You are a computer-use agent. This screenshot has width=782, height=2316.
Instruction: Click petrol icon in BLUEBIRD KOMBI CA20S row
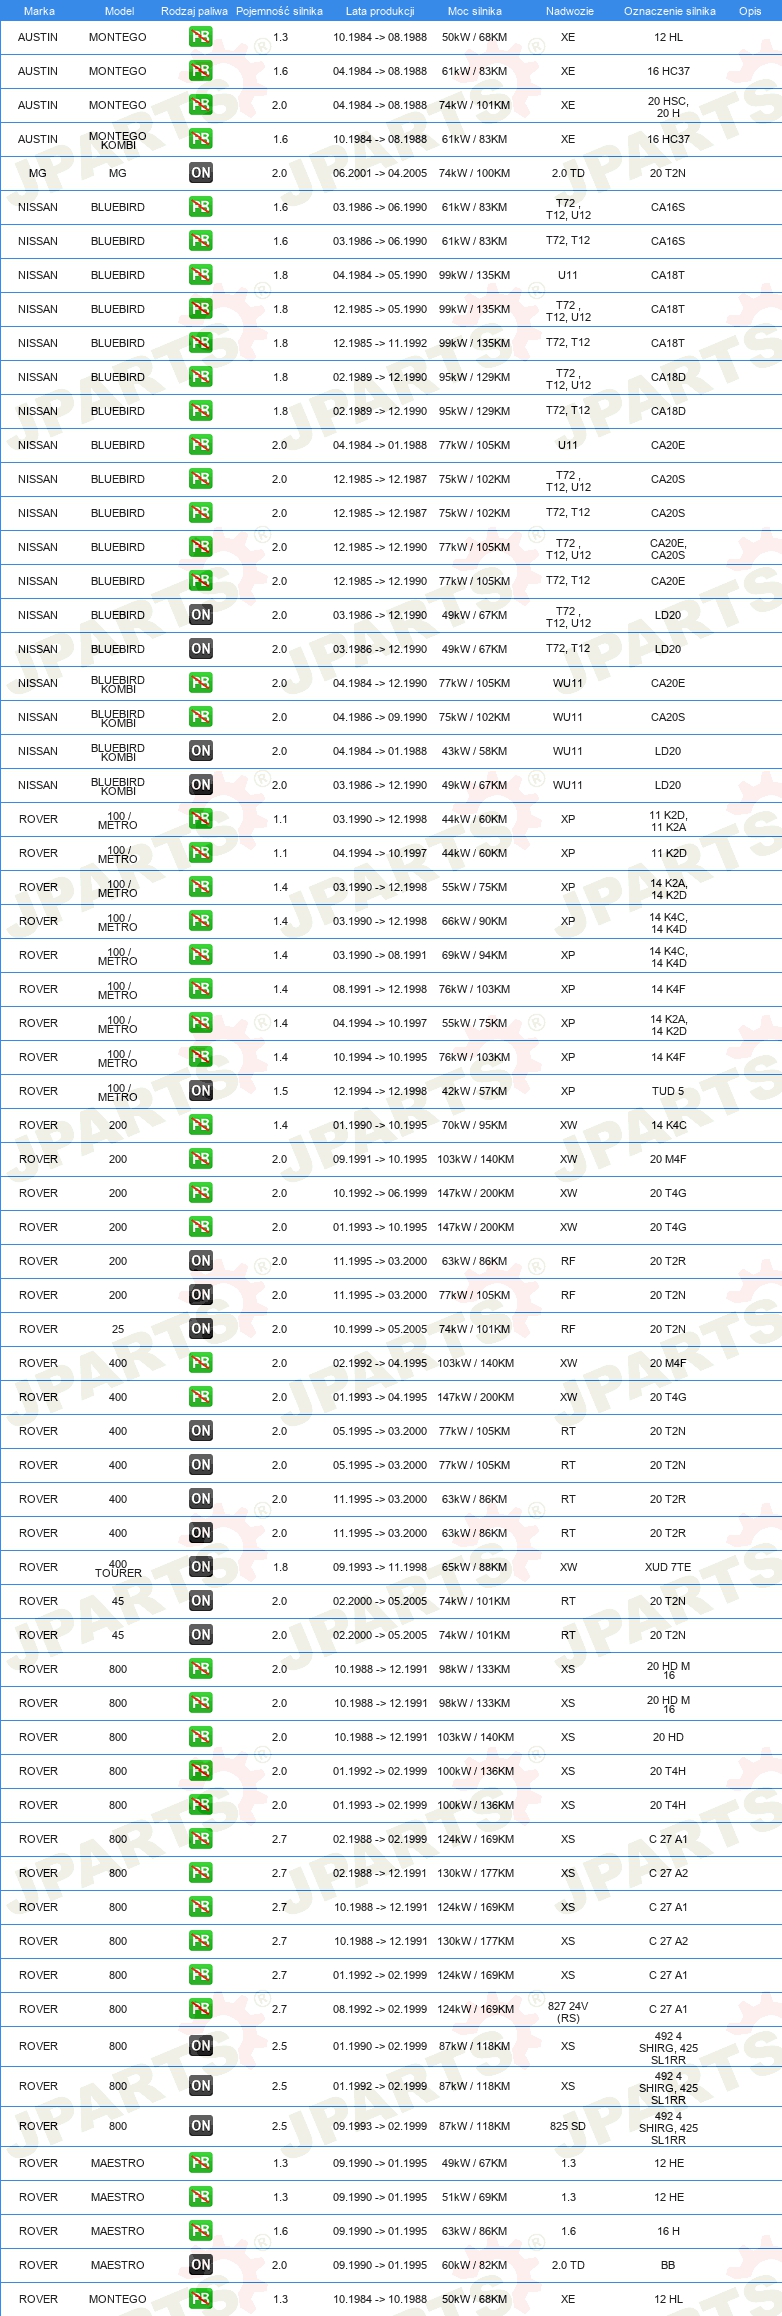point(201,717)
